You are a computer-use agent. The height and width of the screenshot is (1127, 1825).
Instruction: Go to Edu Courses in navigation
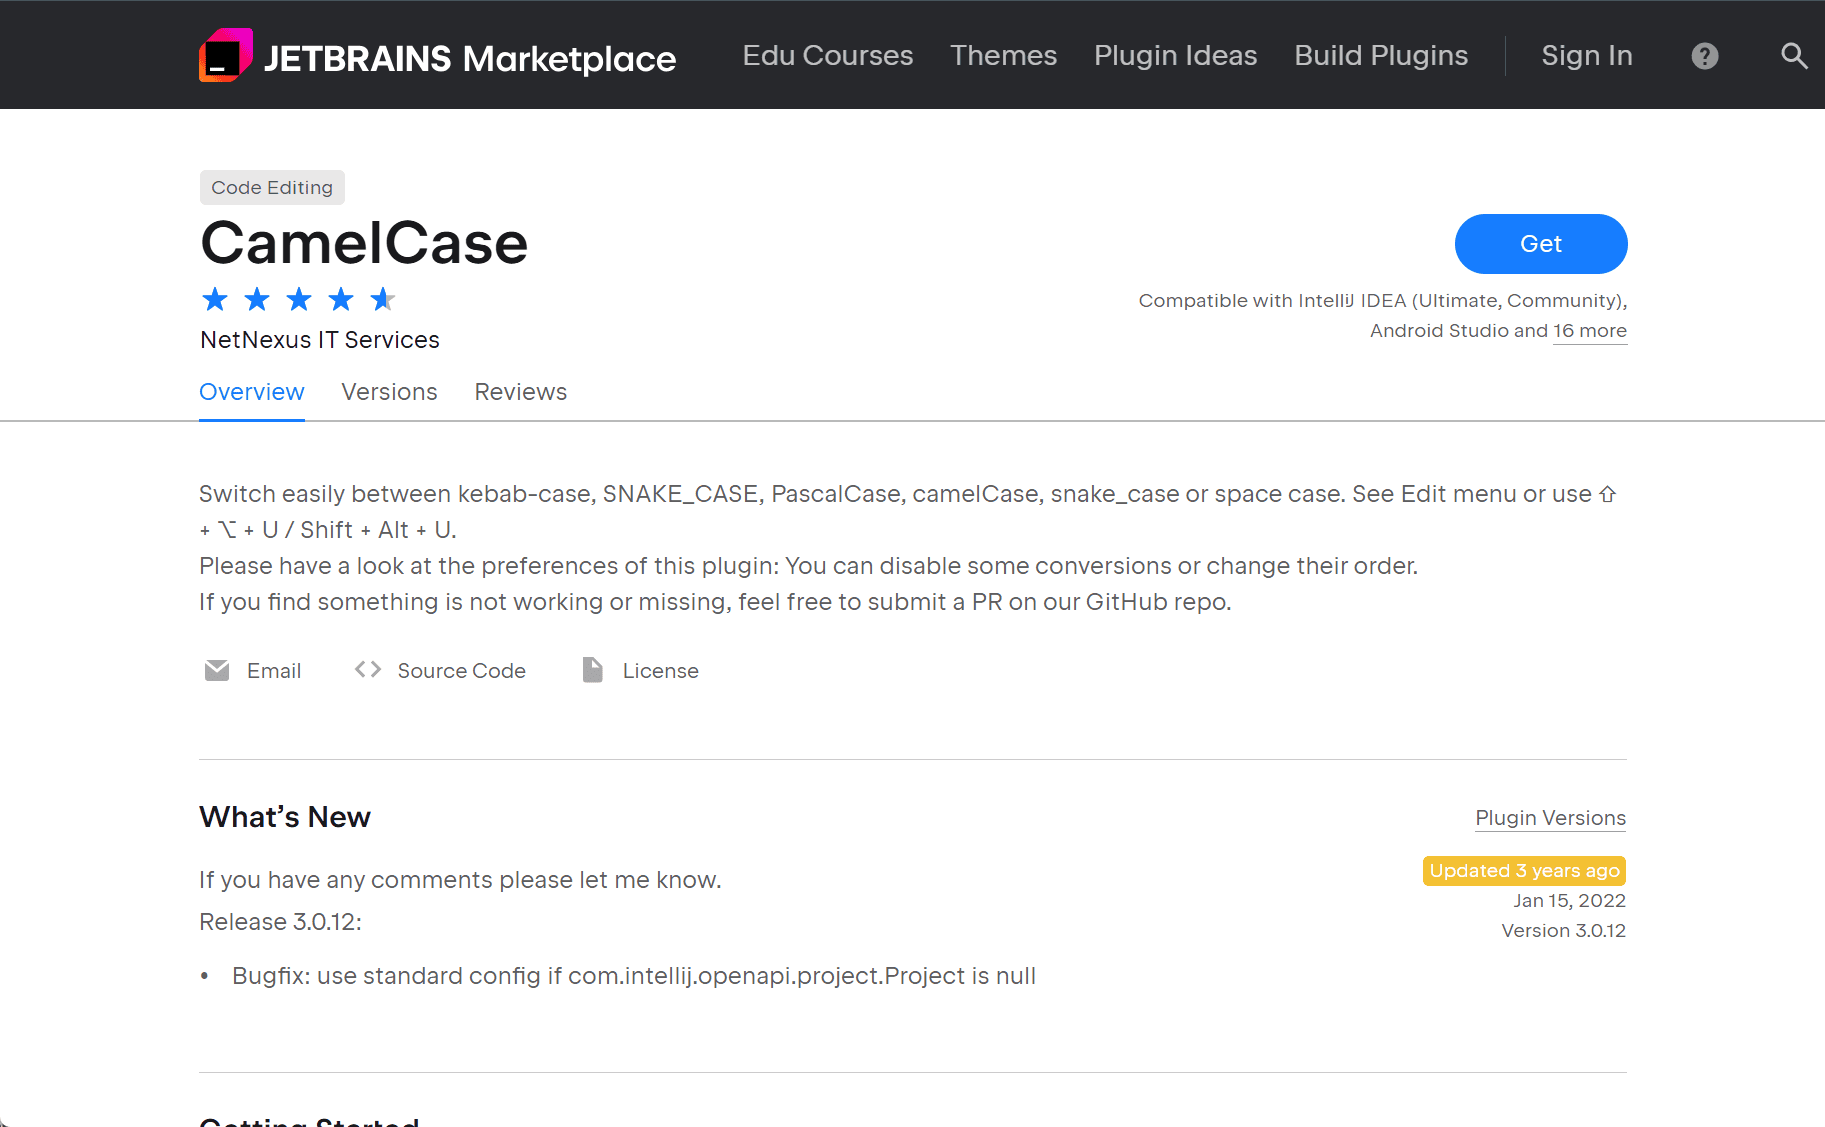point(827,56)
